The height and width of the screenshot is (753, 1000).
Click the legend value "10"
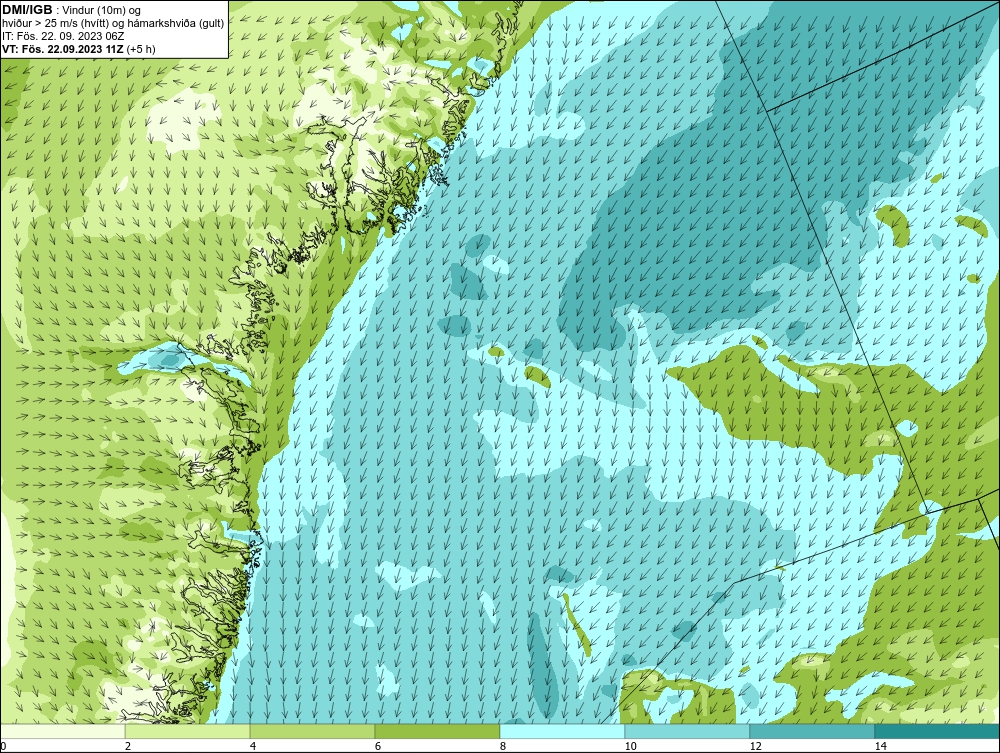631,746
